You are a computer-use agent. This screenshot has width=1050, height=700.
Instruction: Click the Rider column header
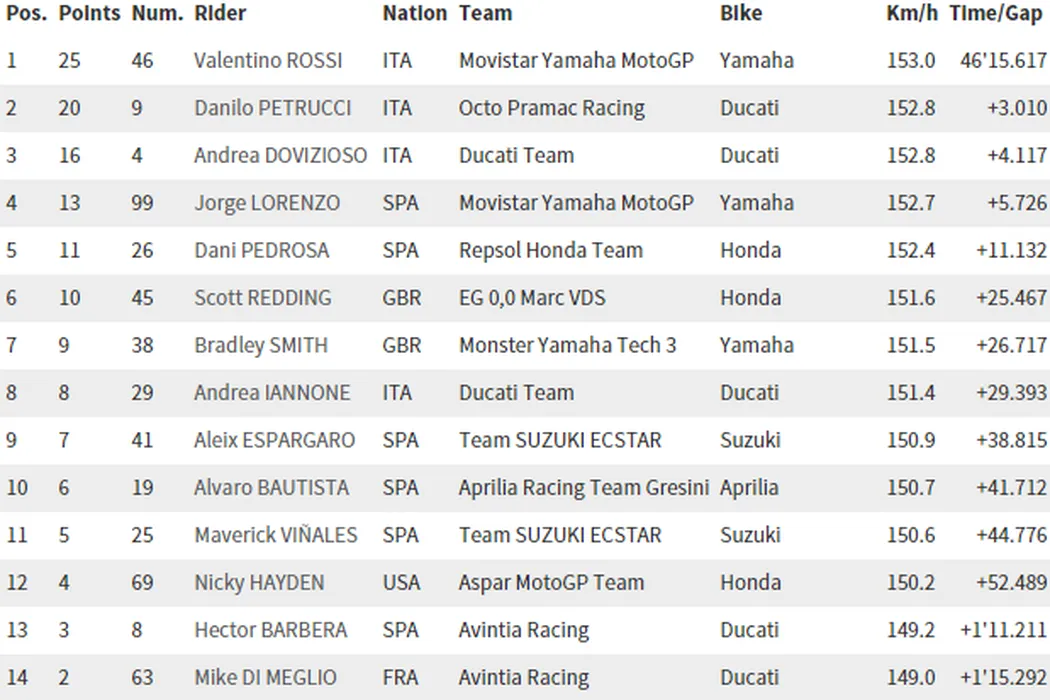pyautogui.click(x=220, y=14)
